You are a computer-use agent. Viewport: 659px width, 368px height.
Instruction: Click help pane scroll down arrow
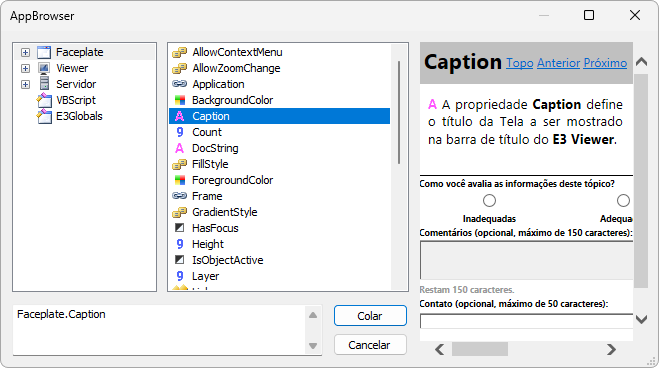(x=641, y=320)
